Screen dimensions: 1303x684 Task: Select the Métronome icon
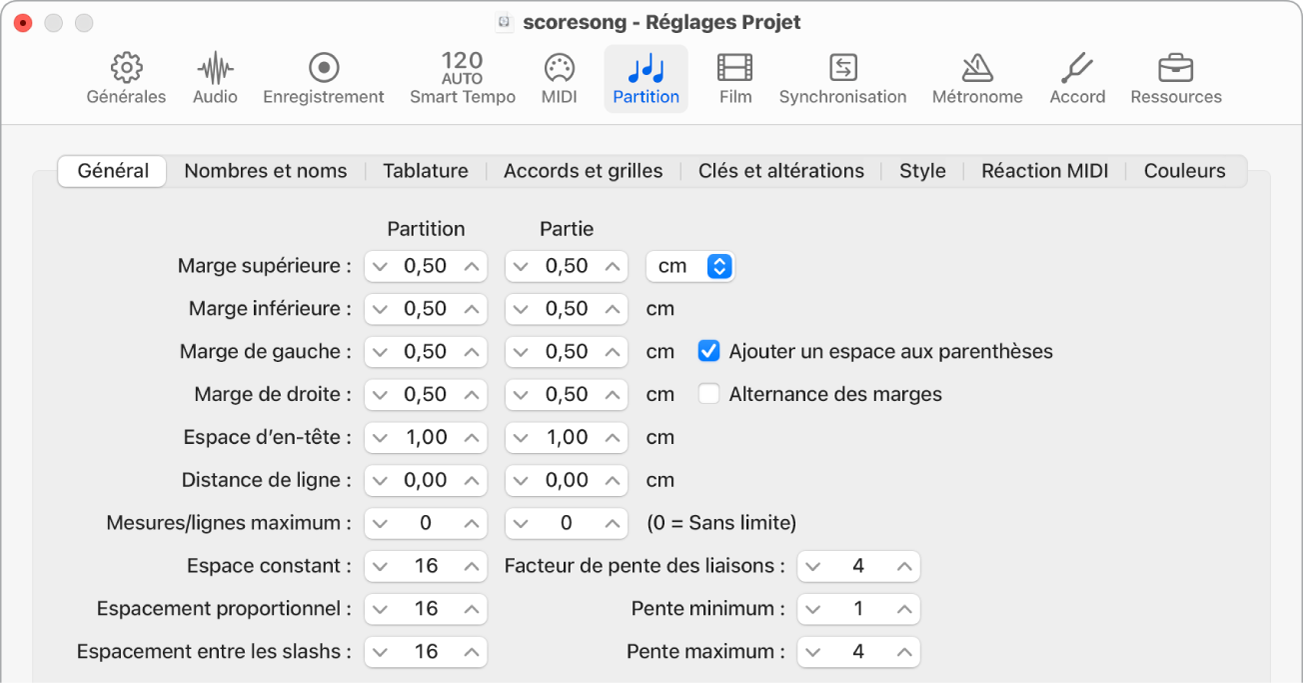coord(976,78)
